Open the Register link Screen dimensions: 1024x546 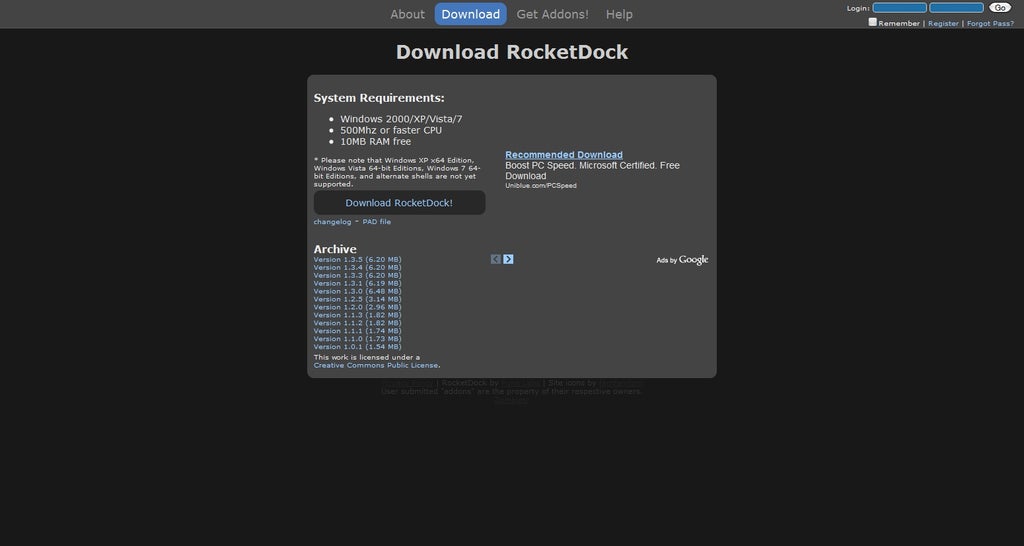pyautogui.click(x=943, y=24)
